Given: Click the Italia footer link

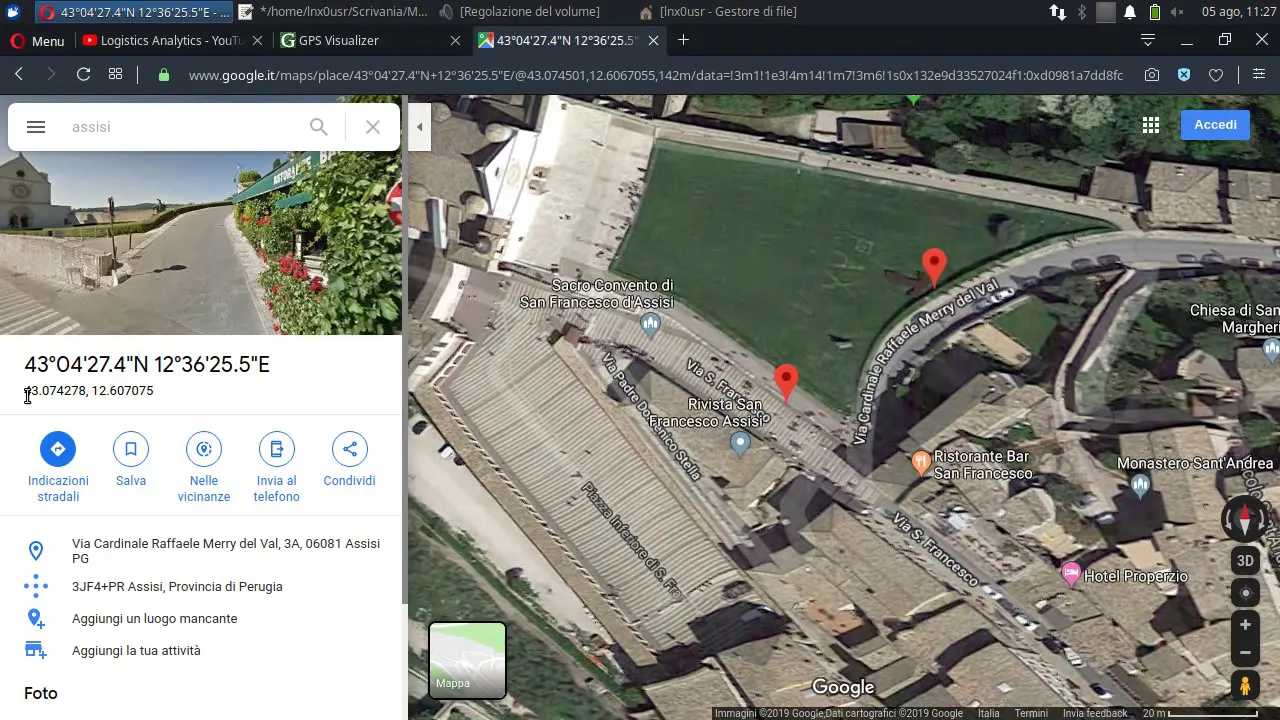Looking at the screenshot, I should pos(988,713).
